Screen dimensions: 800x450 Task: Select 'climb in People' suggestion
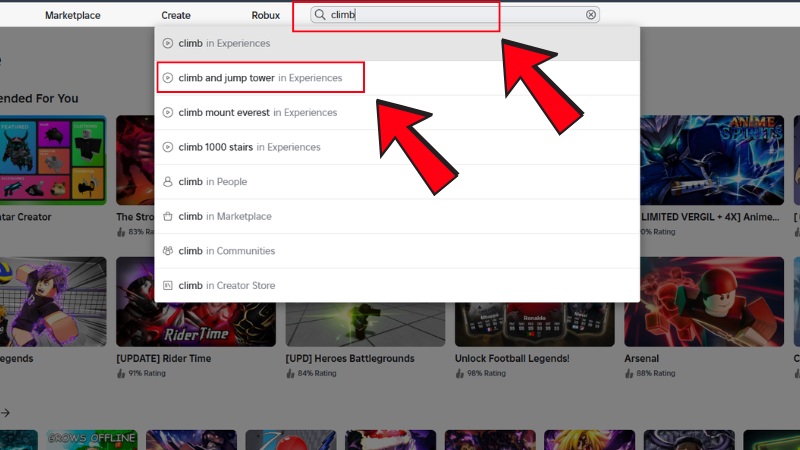397,182
